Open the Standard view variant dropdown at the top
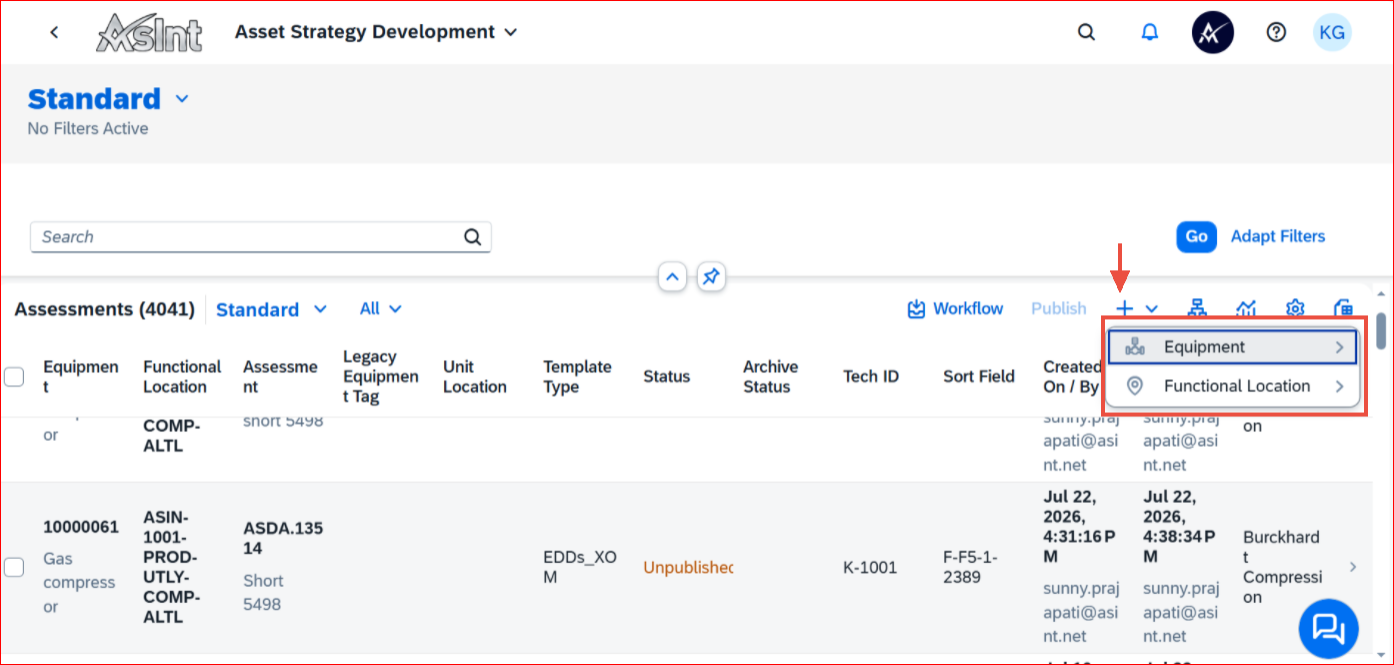 (x=182, y=99)
